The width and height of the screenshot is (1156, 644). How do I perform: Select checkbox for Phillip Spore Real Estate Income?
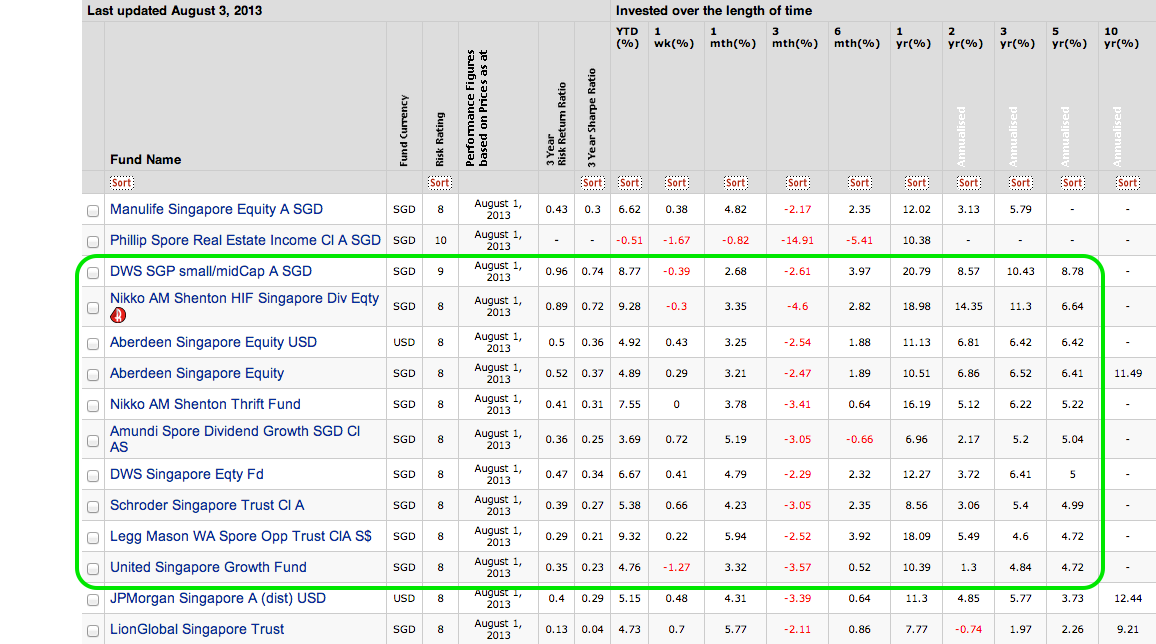point(93,242)
